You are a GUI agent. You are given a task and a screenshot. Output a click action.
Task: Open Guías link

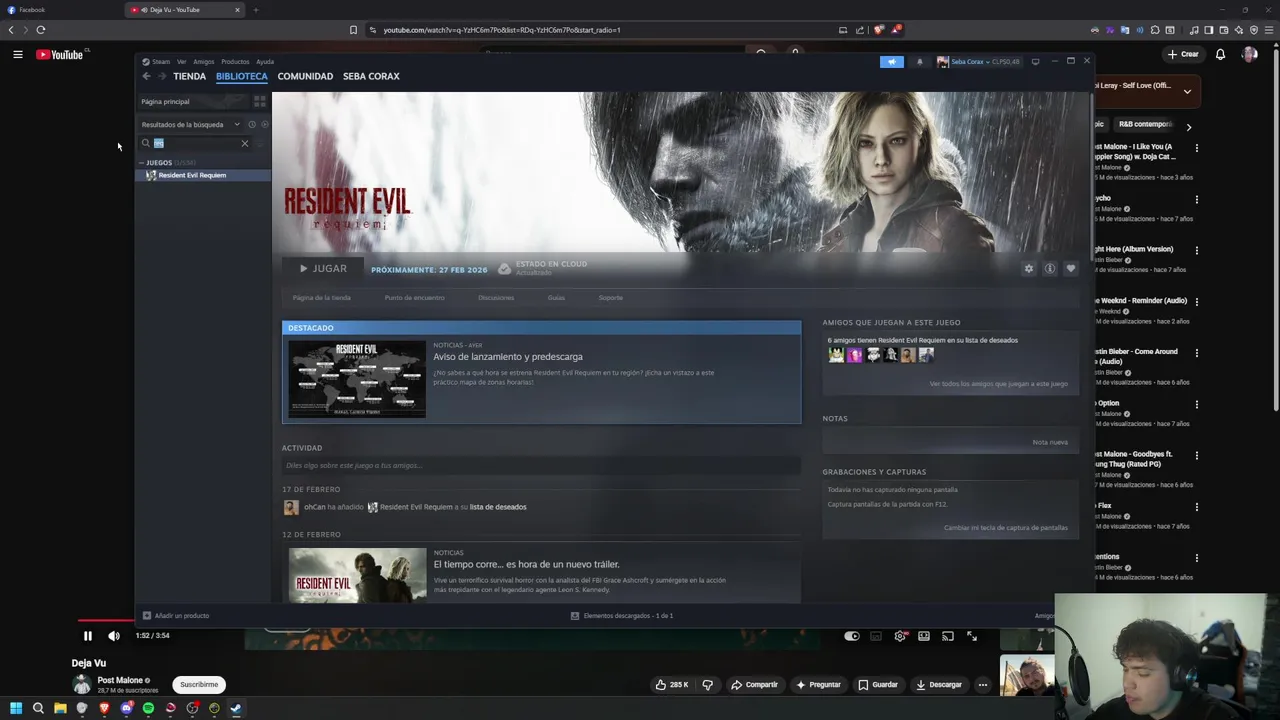click(556, 298)
